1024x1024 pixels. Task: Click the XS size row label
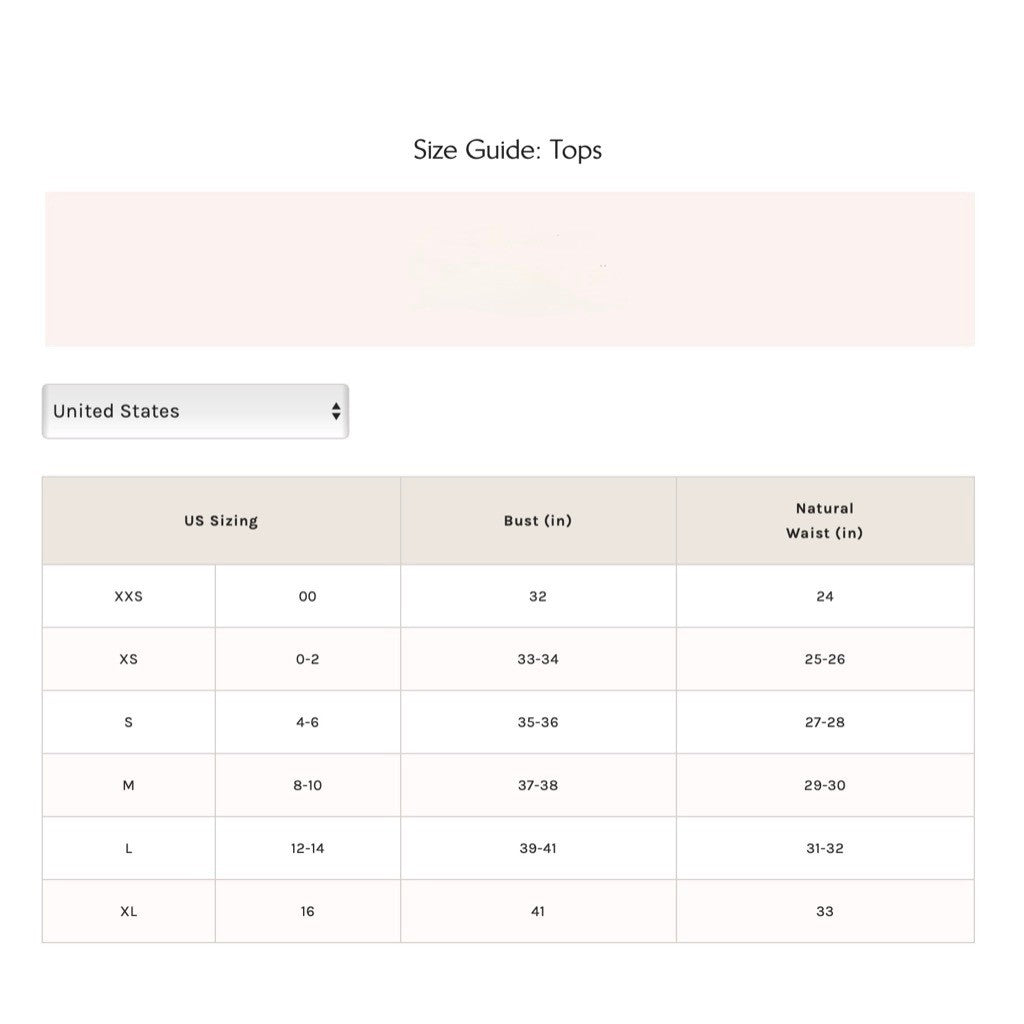pos(129,659)
